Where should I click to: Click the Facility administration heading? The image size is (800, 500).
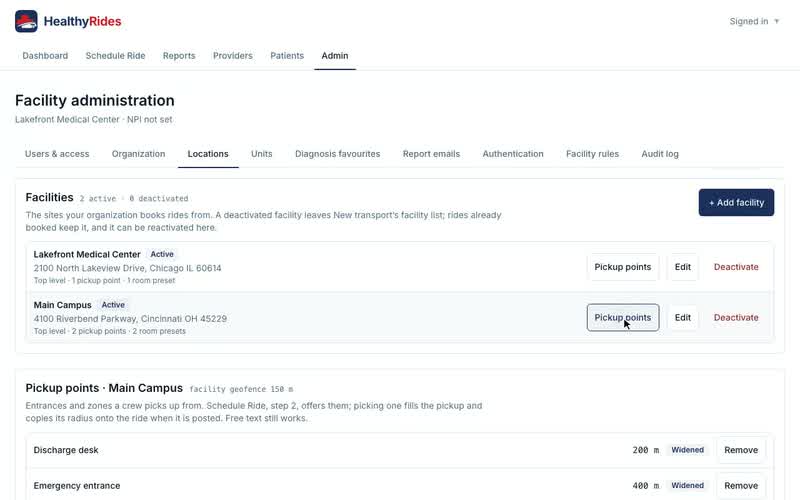(94, 101)
